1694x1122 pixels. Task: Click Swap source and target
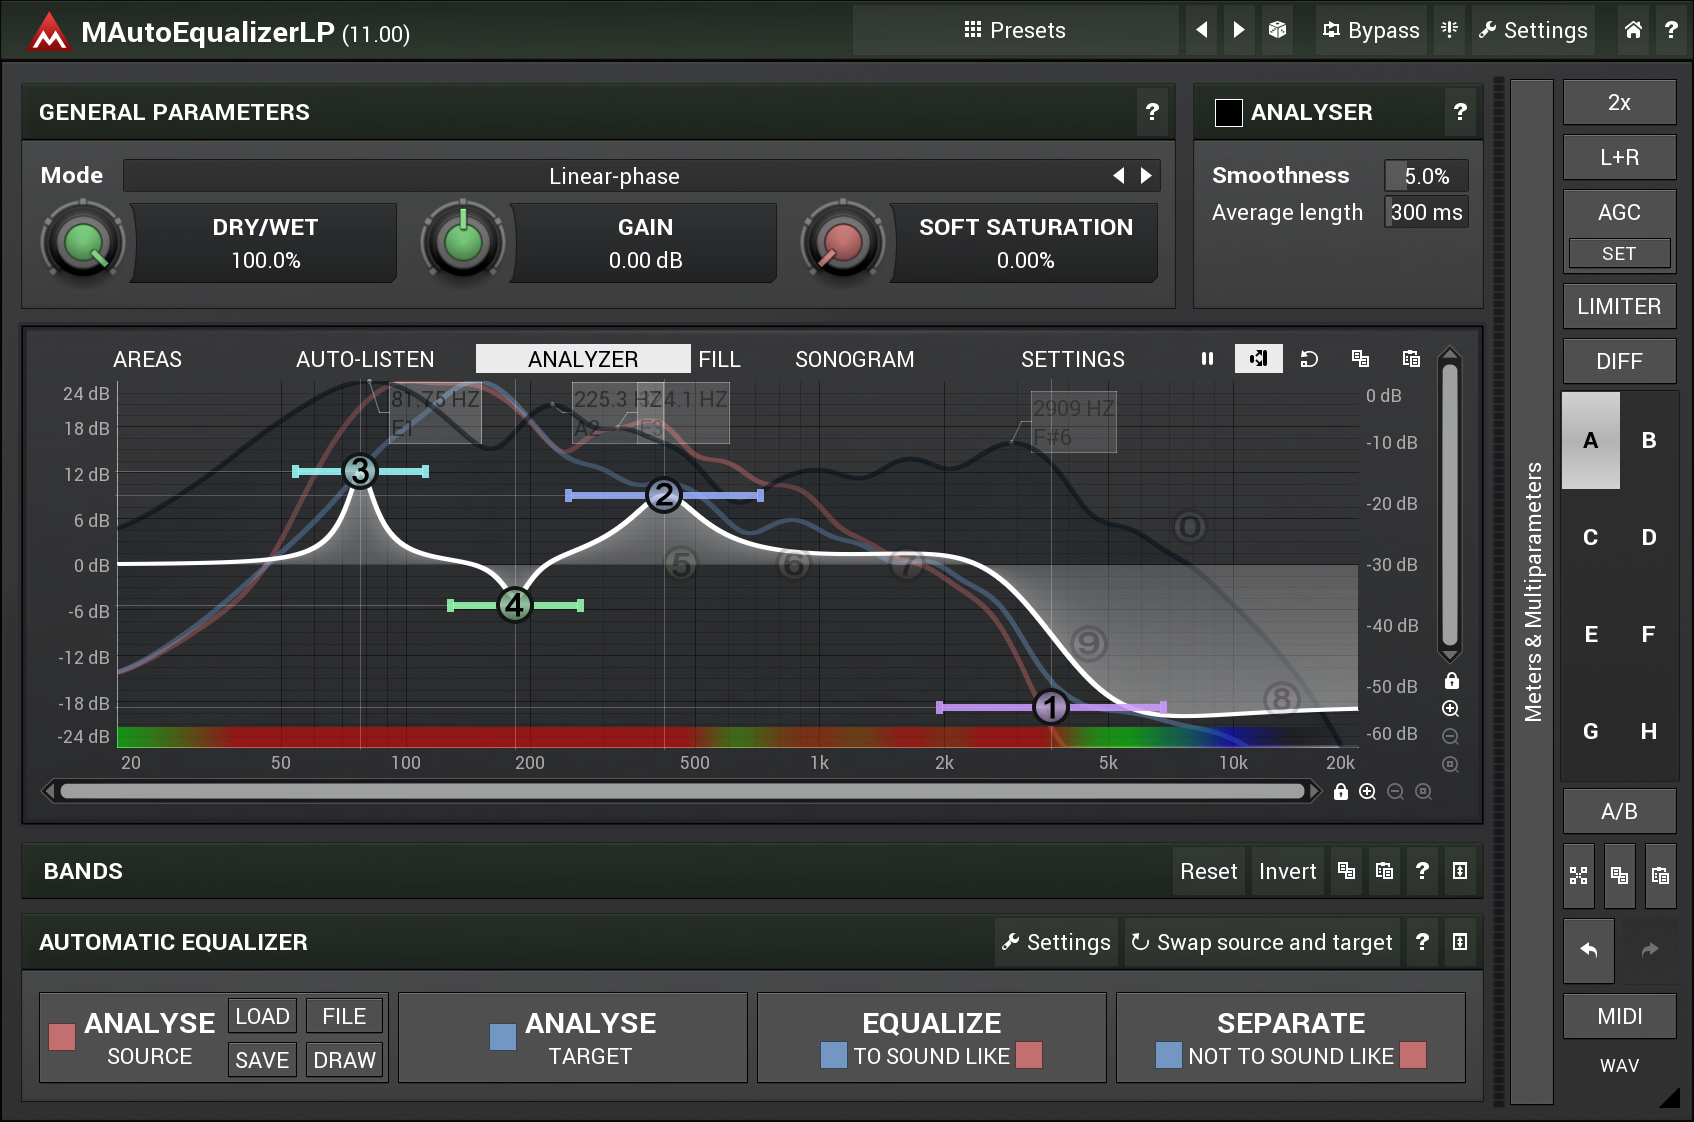1262,942
